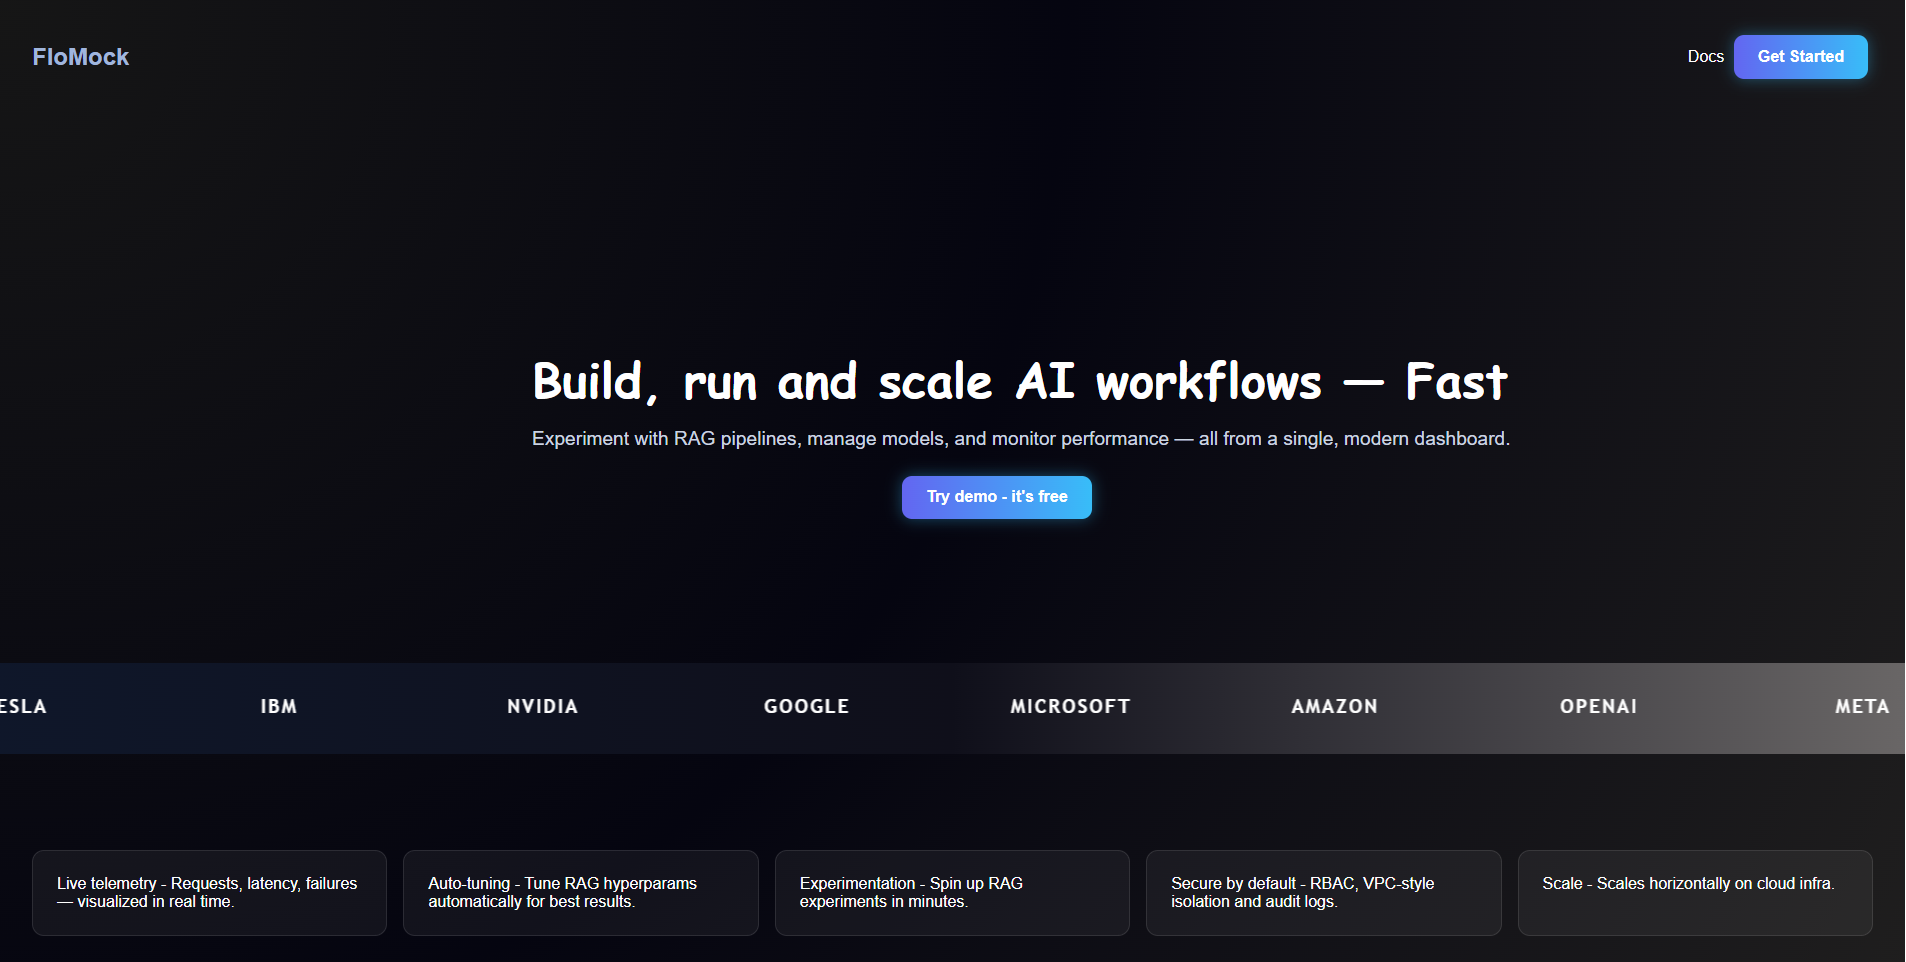The width and height of the screenshot is (1906, 962).
Task: Open the Live telemetry feature card
Action: tap(209, 893)
